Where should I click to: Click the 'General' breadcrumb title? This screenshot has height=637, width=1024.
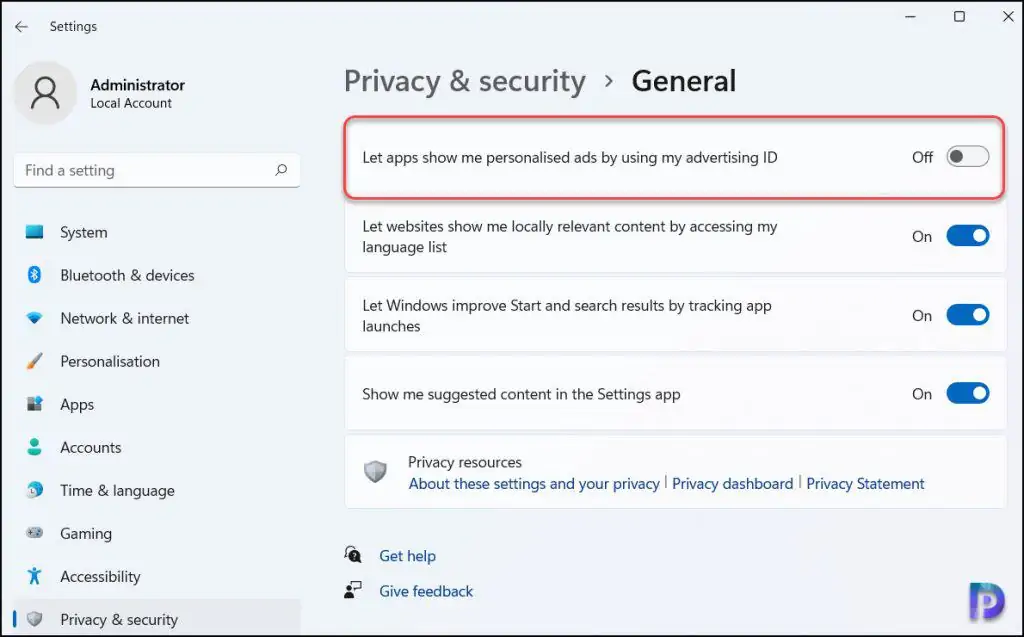click(683, 82)
